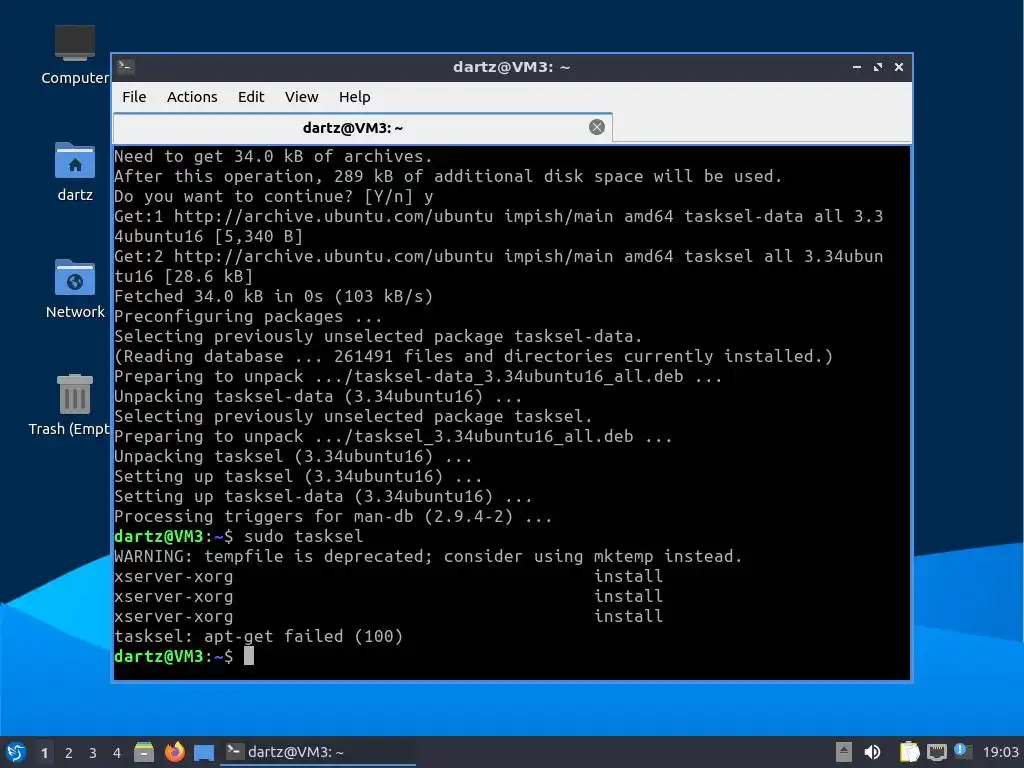Select the Network desktop icon
This screenshot has width=1024, height=768.
[x=74, y=289]
